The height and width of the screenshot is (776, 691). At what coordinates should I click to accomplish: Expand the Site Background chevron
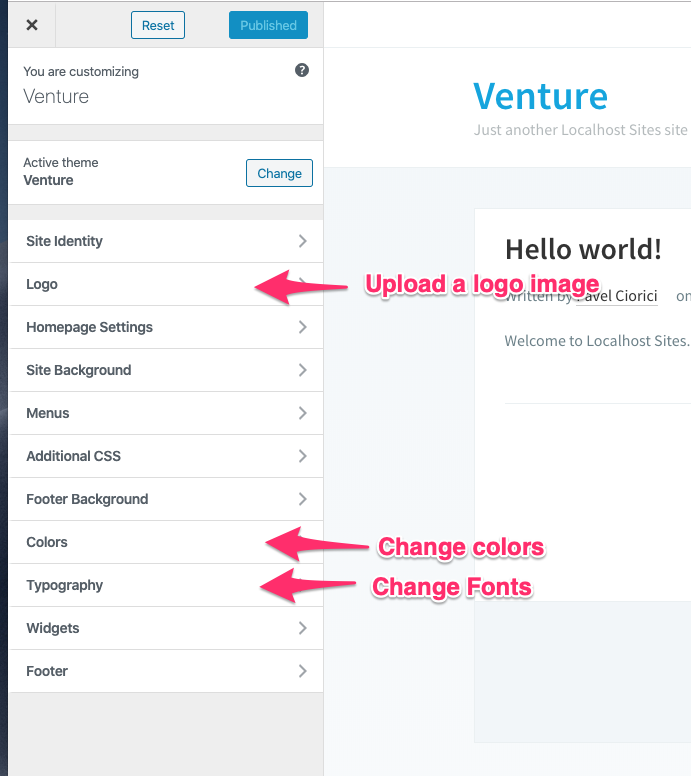click(x=302, y=370)
